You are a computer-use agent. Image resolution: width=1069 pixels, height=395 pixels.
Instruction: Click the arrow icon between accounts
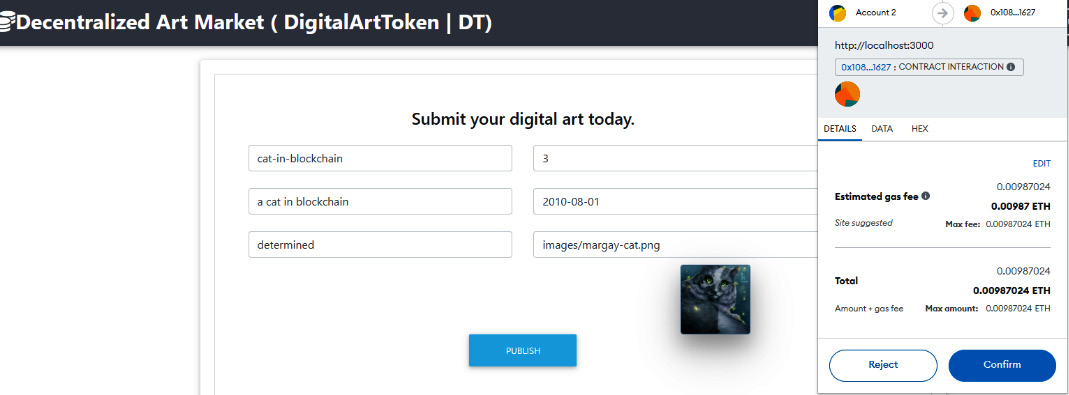942,13
